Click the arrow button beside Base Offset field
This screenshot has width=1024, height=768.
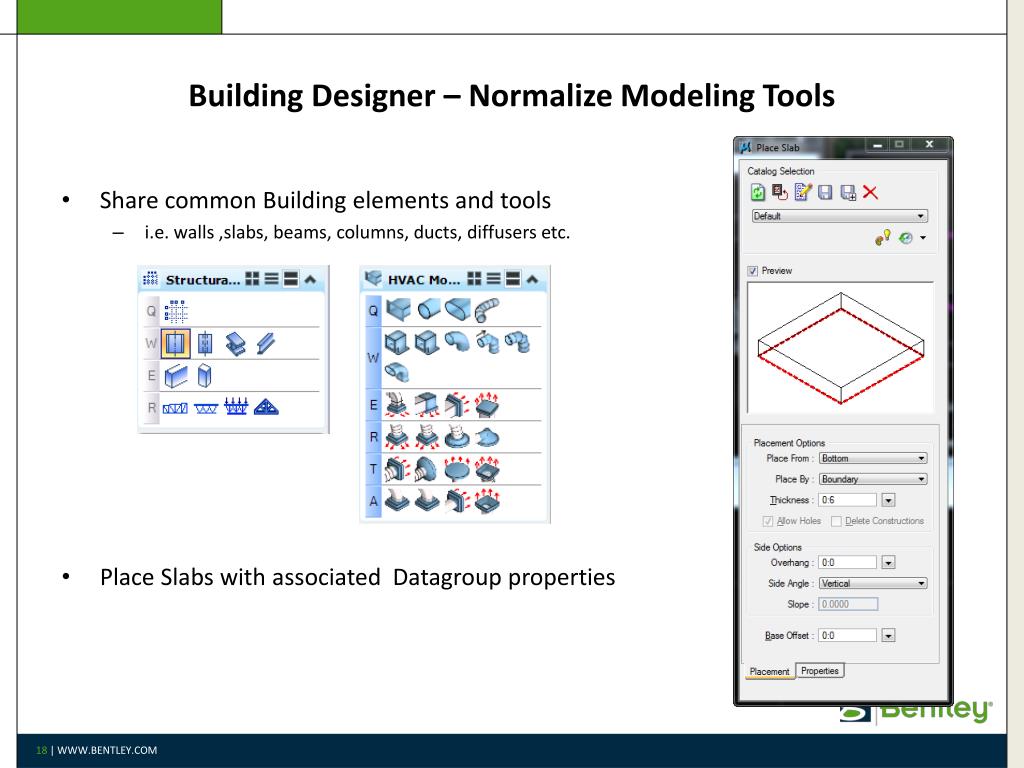coord(888,635)
